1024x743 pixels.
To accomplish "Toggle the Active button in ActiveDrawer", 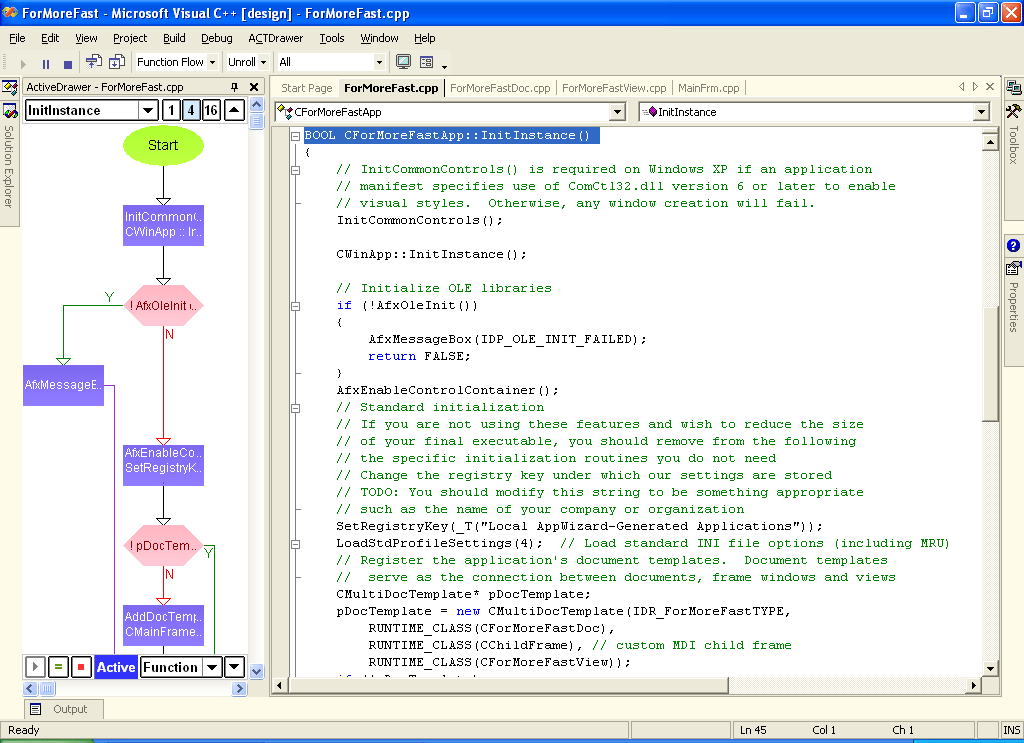I will pyautogui.click(x=116, y=667).
